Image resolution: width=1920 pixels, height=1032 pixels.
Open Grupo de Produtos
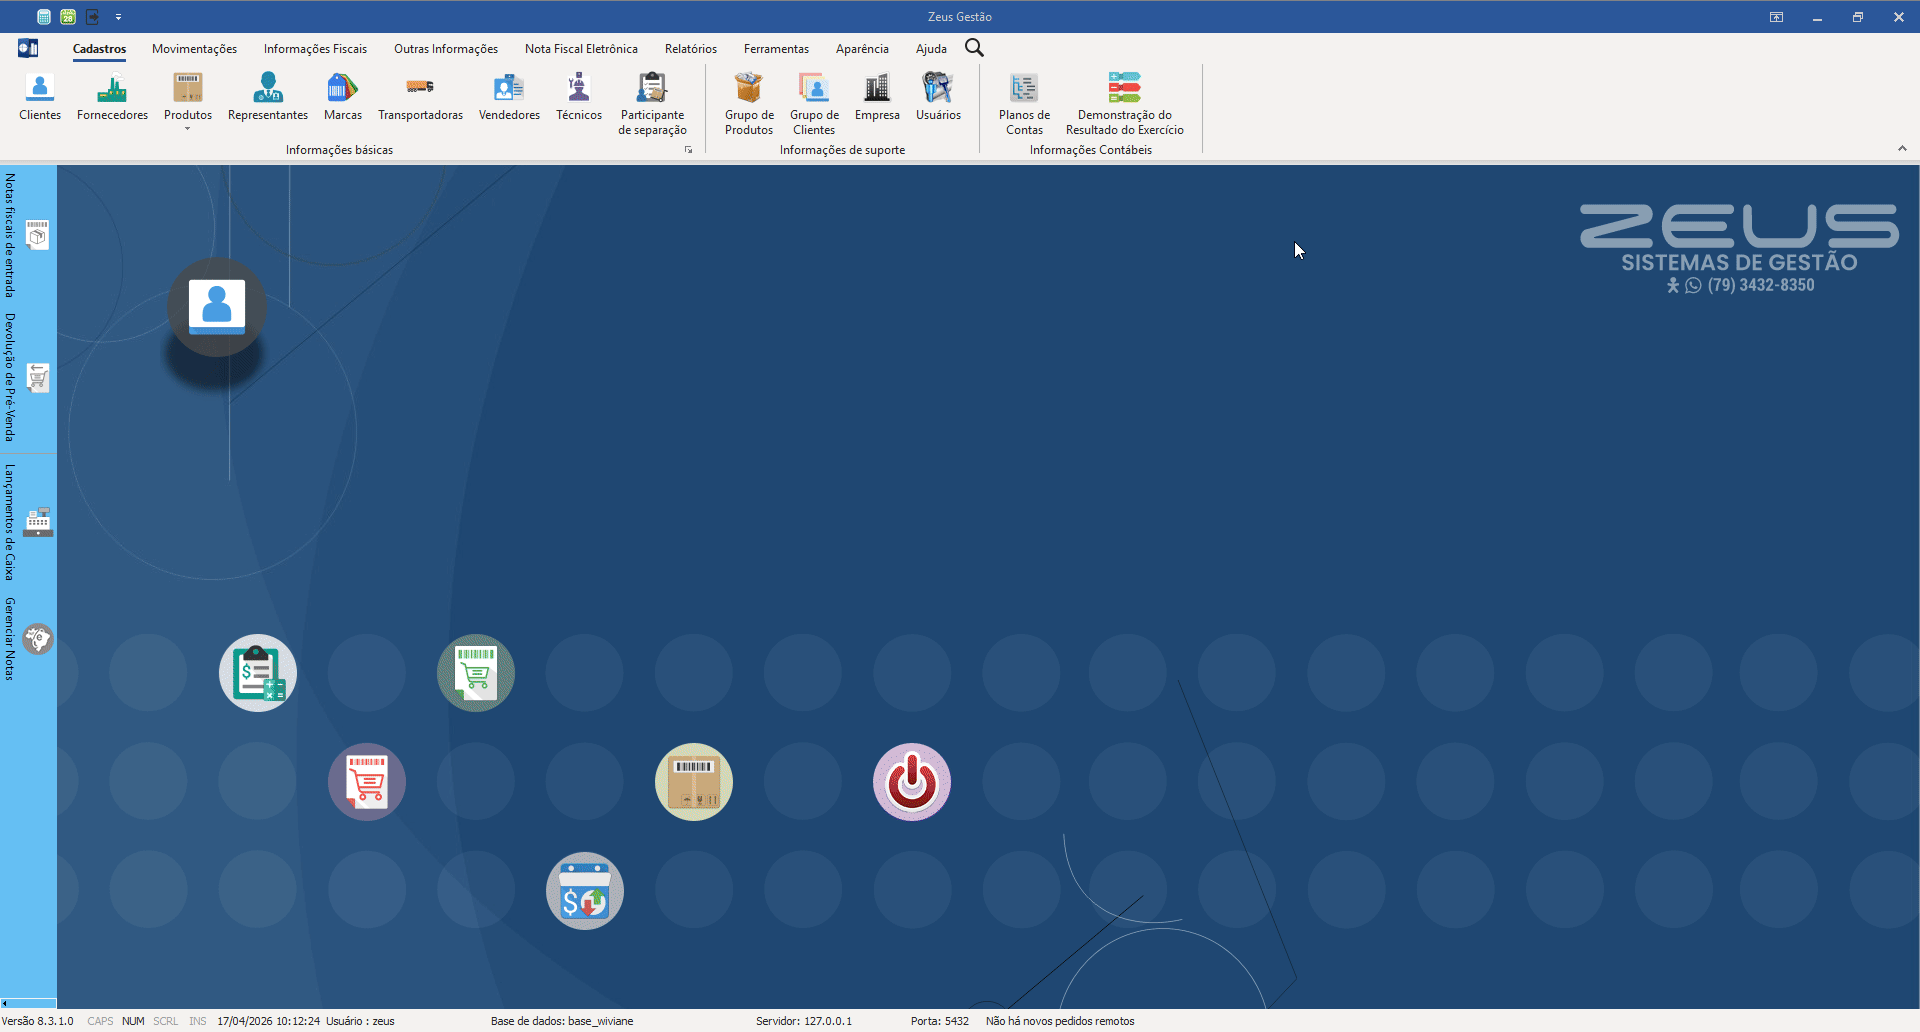(749, 104)
